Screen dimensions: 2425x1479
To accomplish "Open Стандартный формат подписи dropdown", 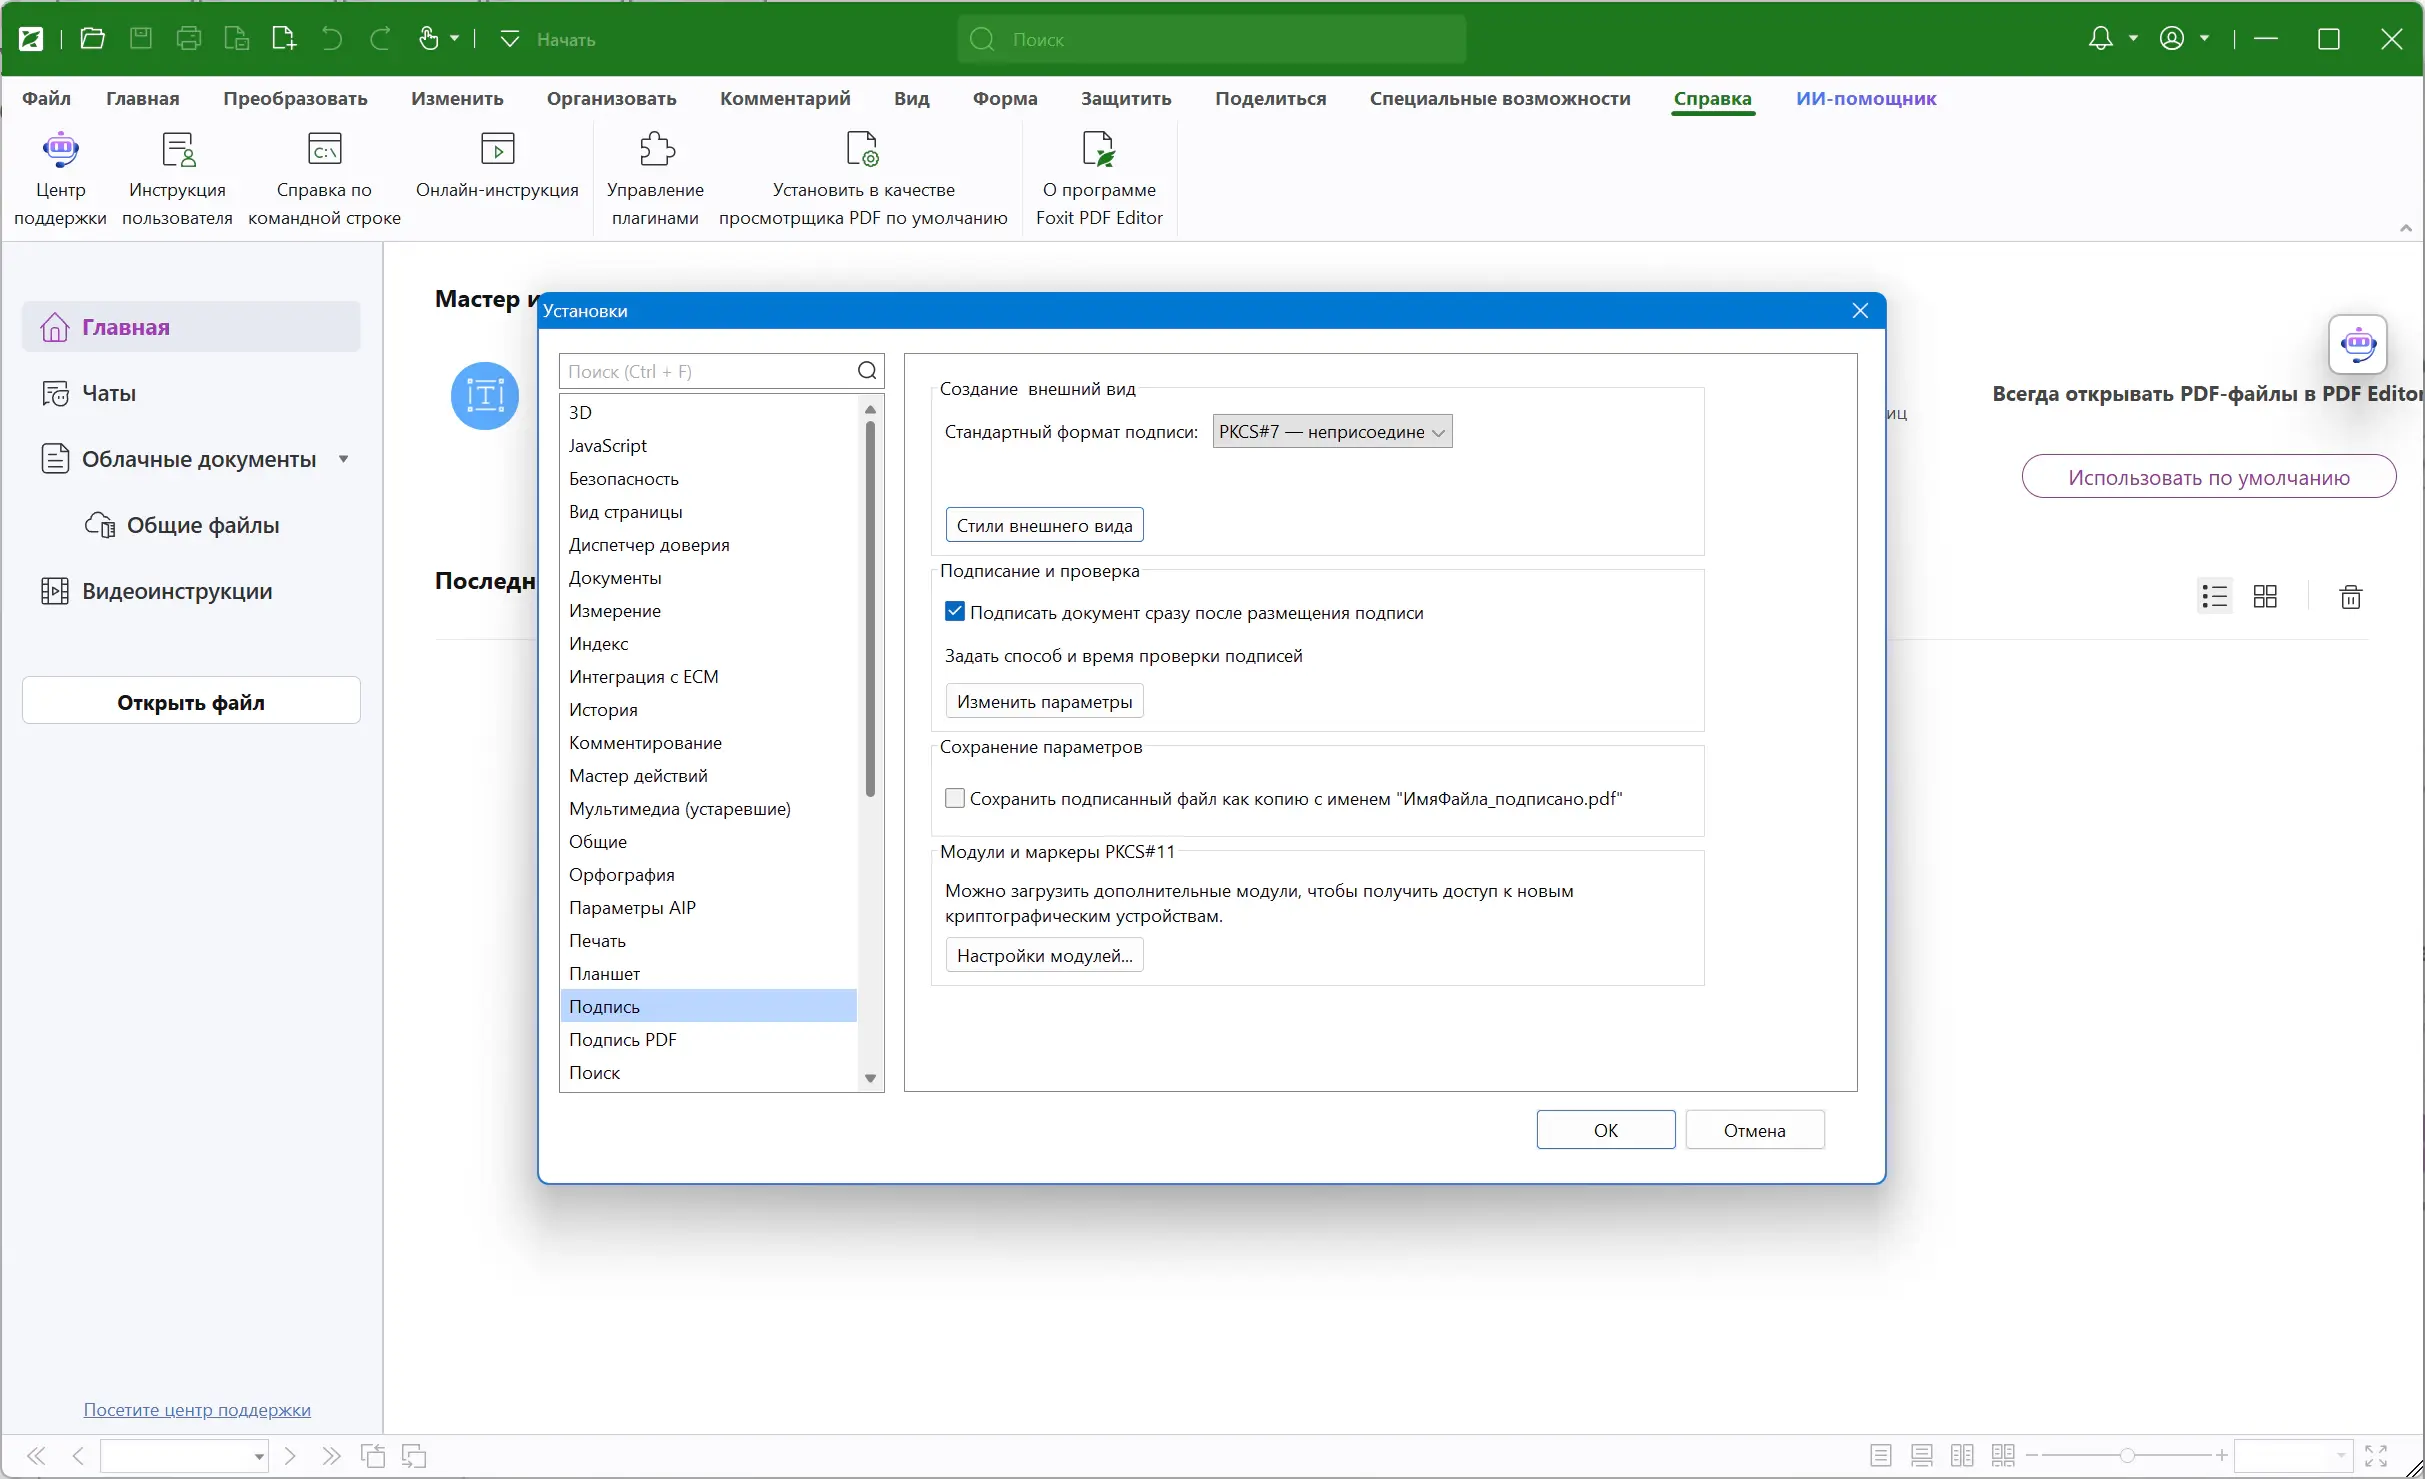I will pos(1332,432).
